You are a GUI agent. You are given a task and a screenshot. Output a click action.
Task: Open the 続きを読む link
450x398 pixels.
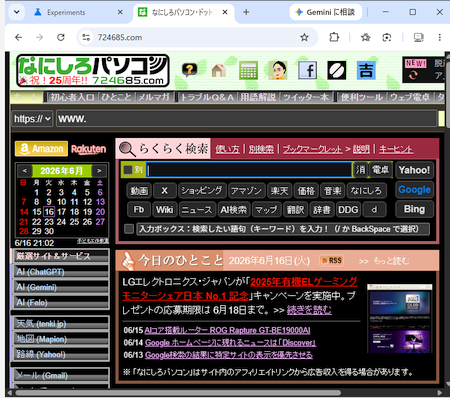[309, 310]
